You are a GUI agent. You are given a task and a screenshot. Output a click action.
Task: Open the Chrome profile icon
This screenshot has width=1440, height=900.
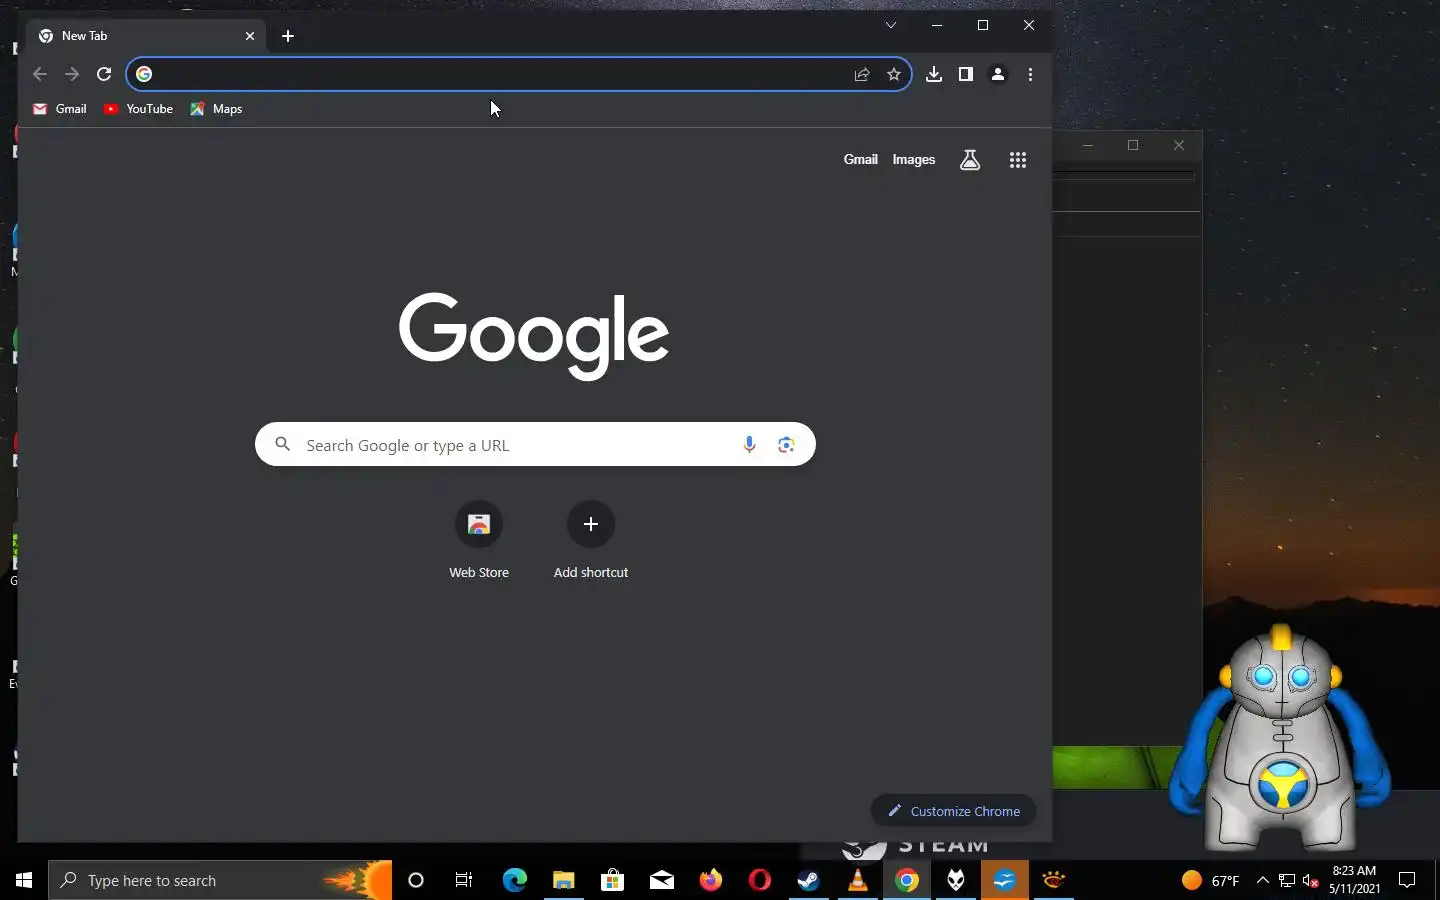[998, 74]
